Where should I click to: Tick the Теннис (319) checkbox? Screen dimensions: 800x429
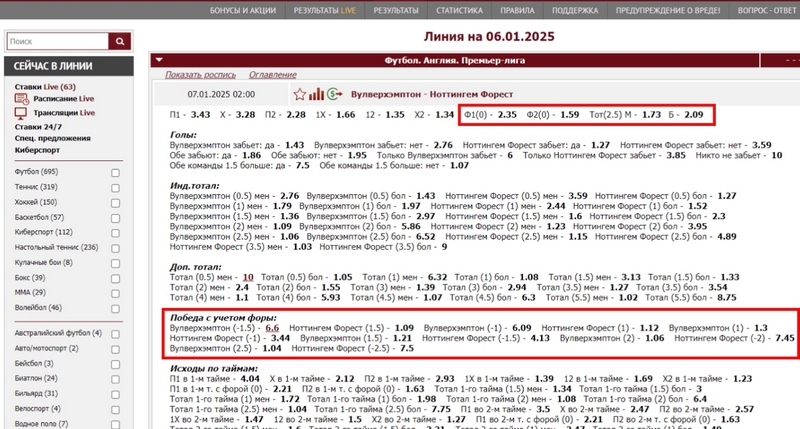point(116,188)
